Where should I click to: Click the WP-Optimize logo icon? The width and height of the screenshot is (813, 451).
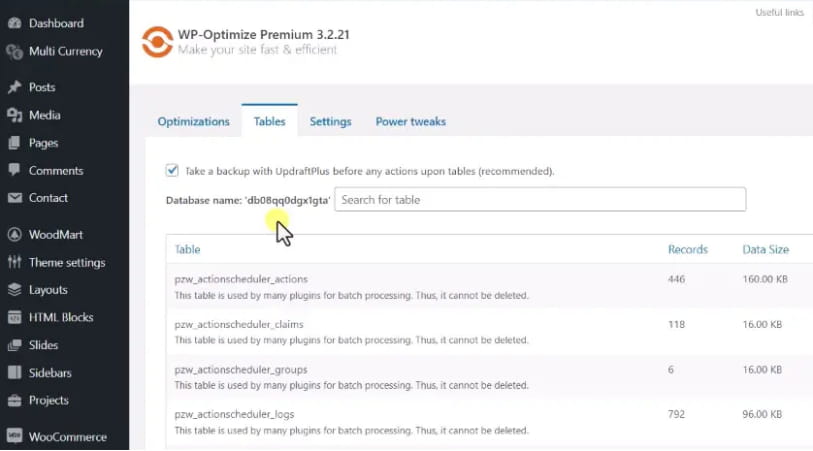[x=156, y=42]
